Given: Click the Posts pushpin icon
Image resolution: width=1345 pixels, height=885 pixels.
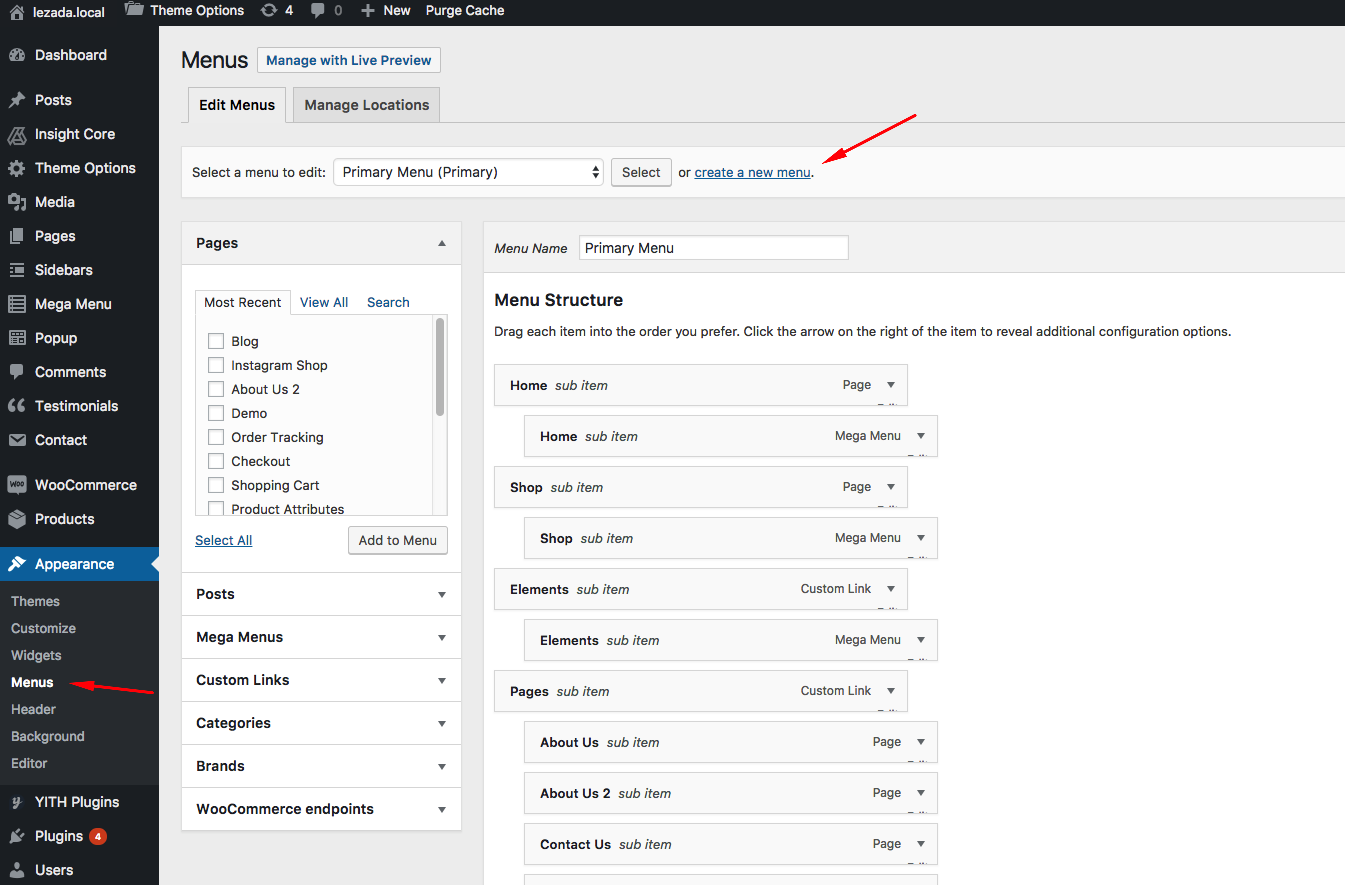Looking at the screenshot, I should pos(17,100).
